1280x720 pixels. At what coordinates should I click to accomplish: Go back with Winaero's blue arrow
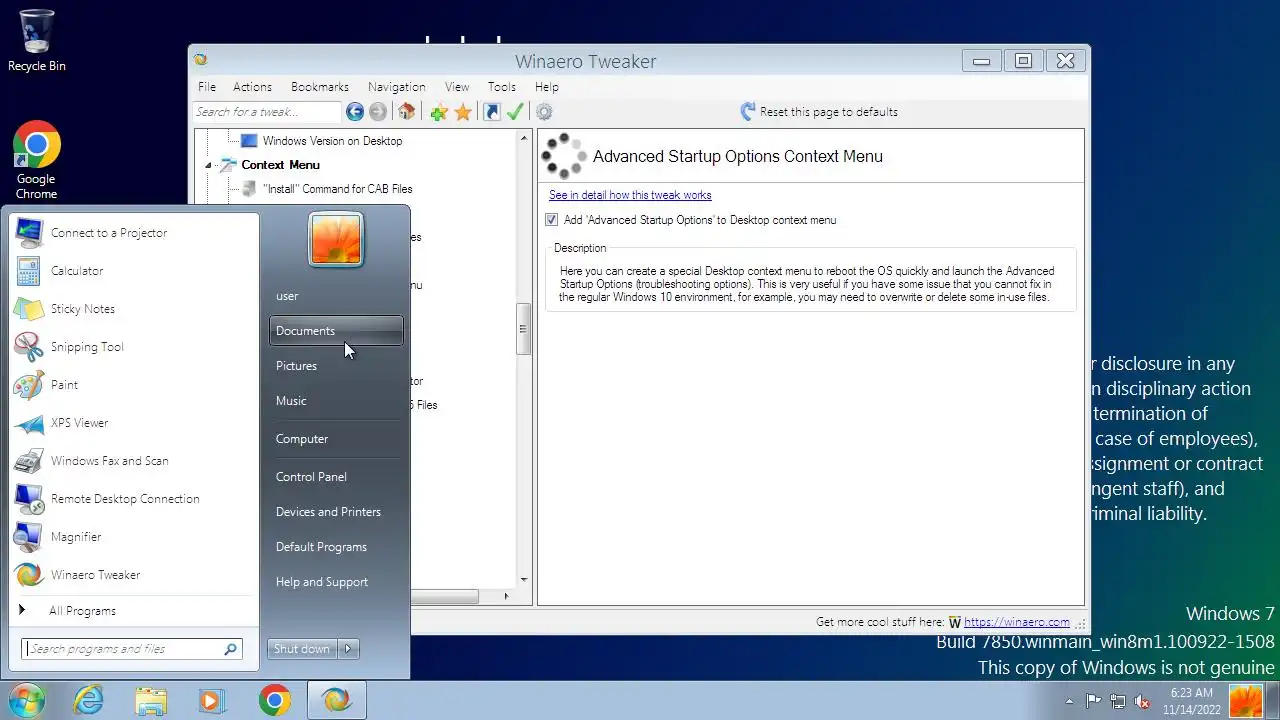(x=354, y=112)
